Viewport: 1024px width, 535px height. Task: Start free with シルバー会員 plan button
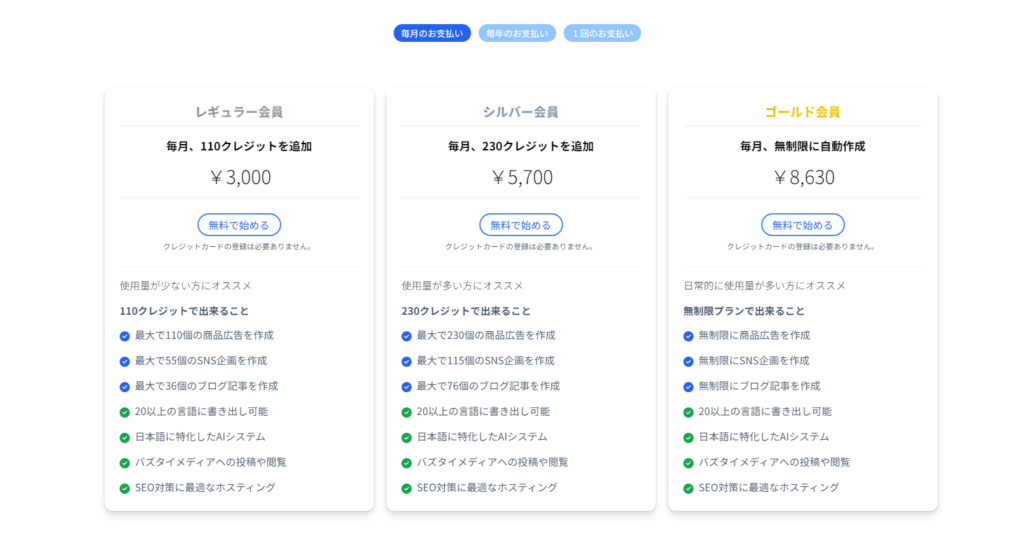[521, 225]
